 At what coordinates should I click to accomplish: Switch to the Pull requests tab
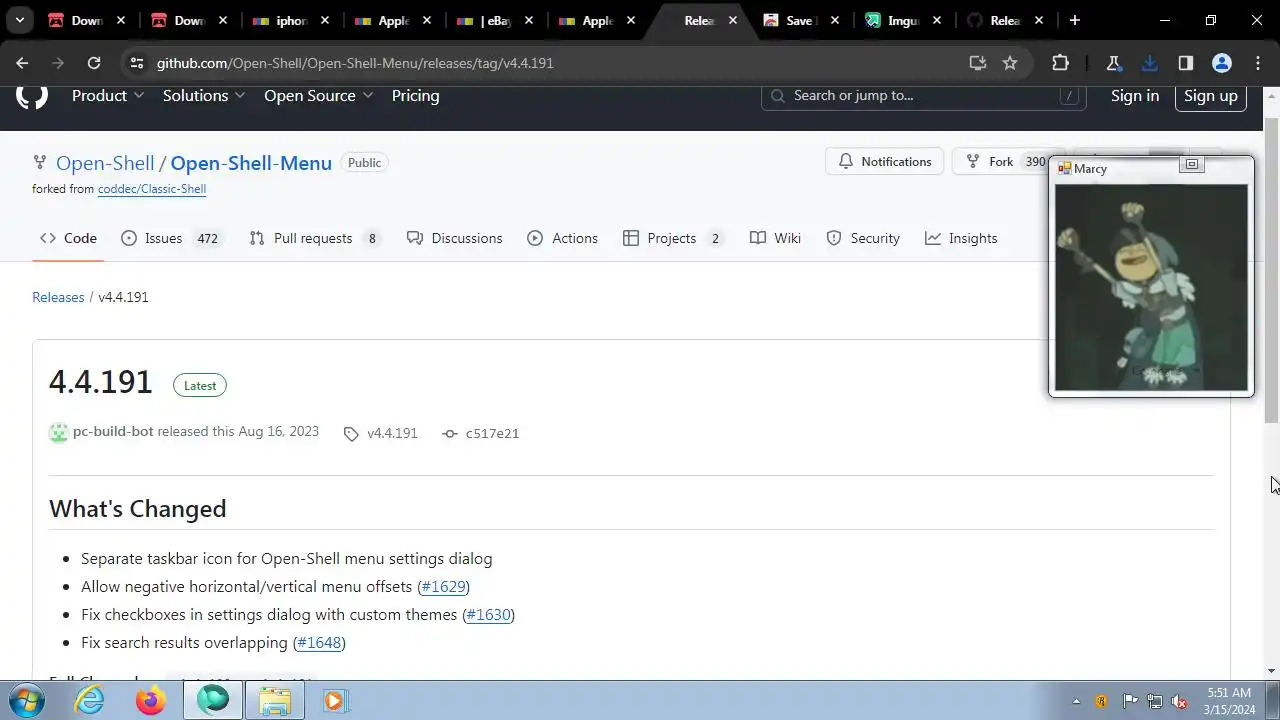(x=314, y=238)
